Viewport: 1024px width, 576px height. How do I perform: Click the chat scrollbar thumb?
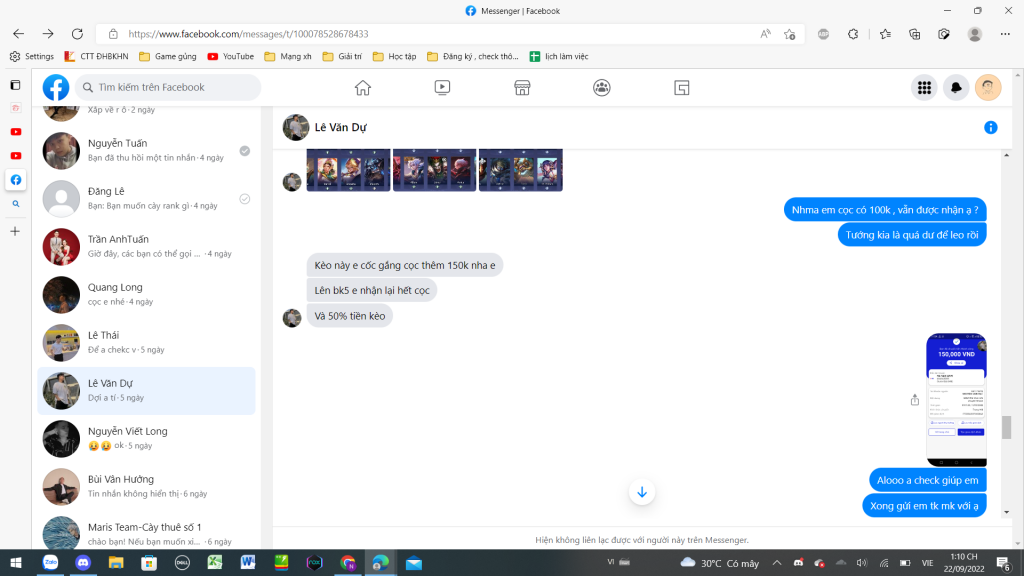point(1006,427)
